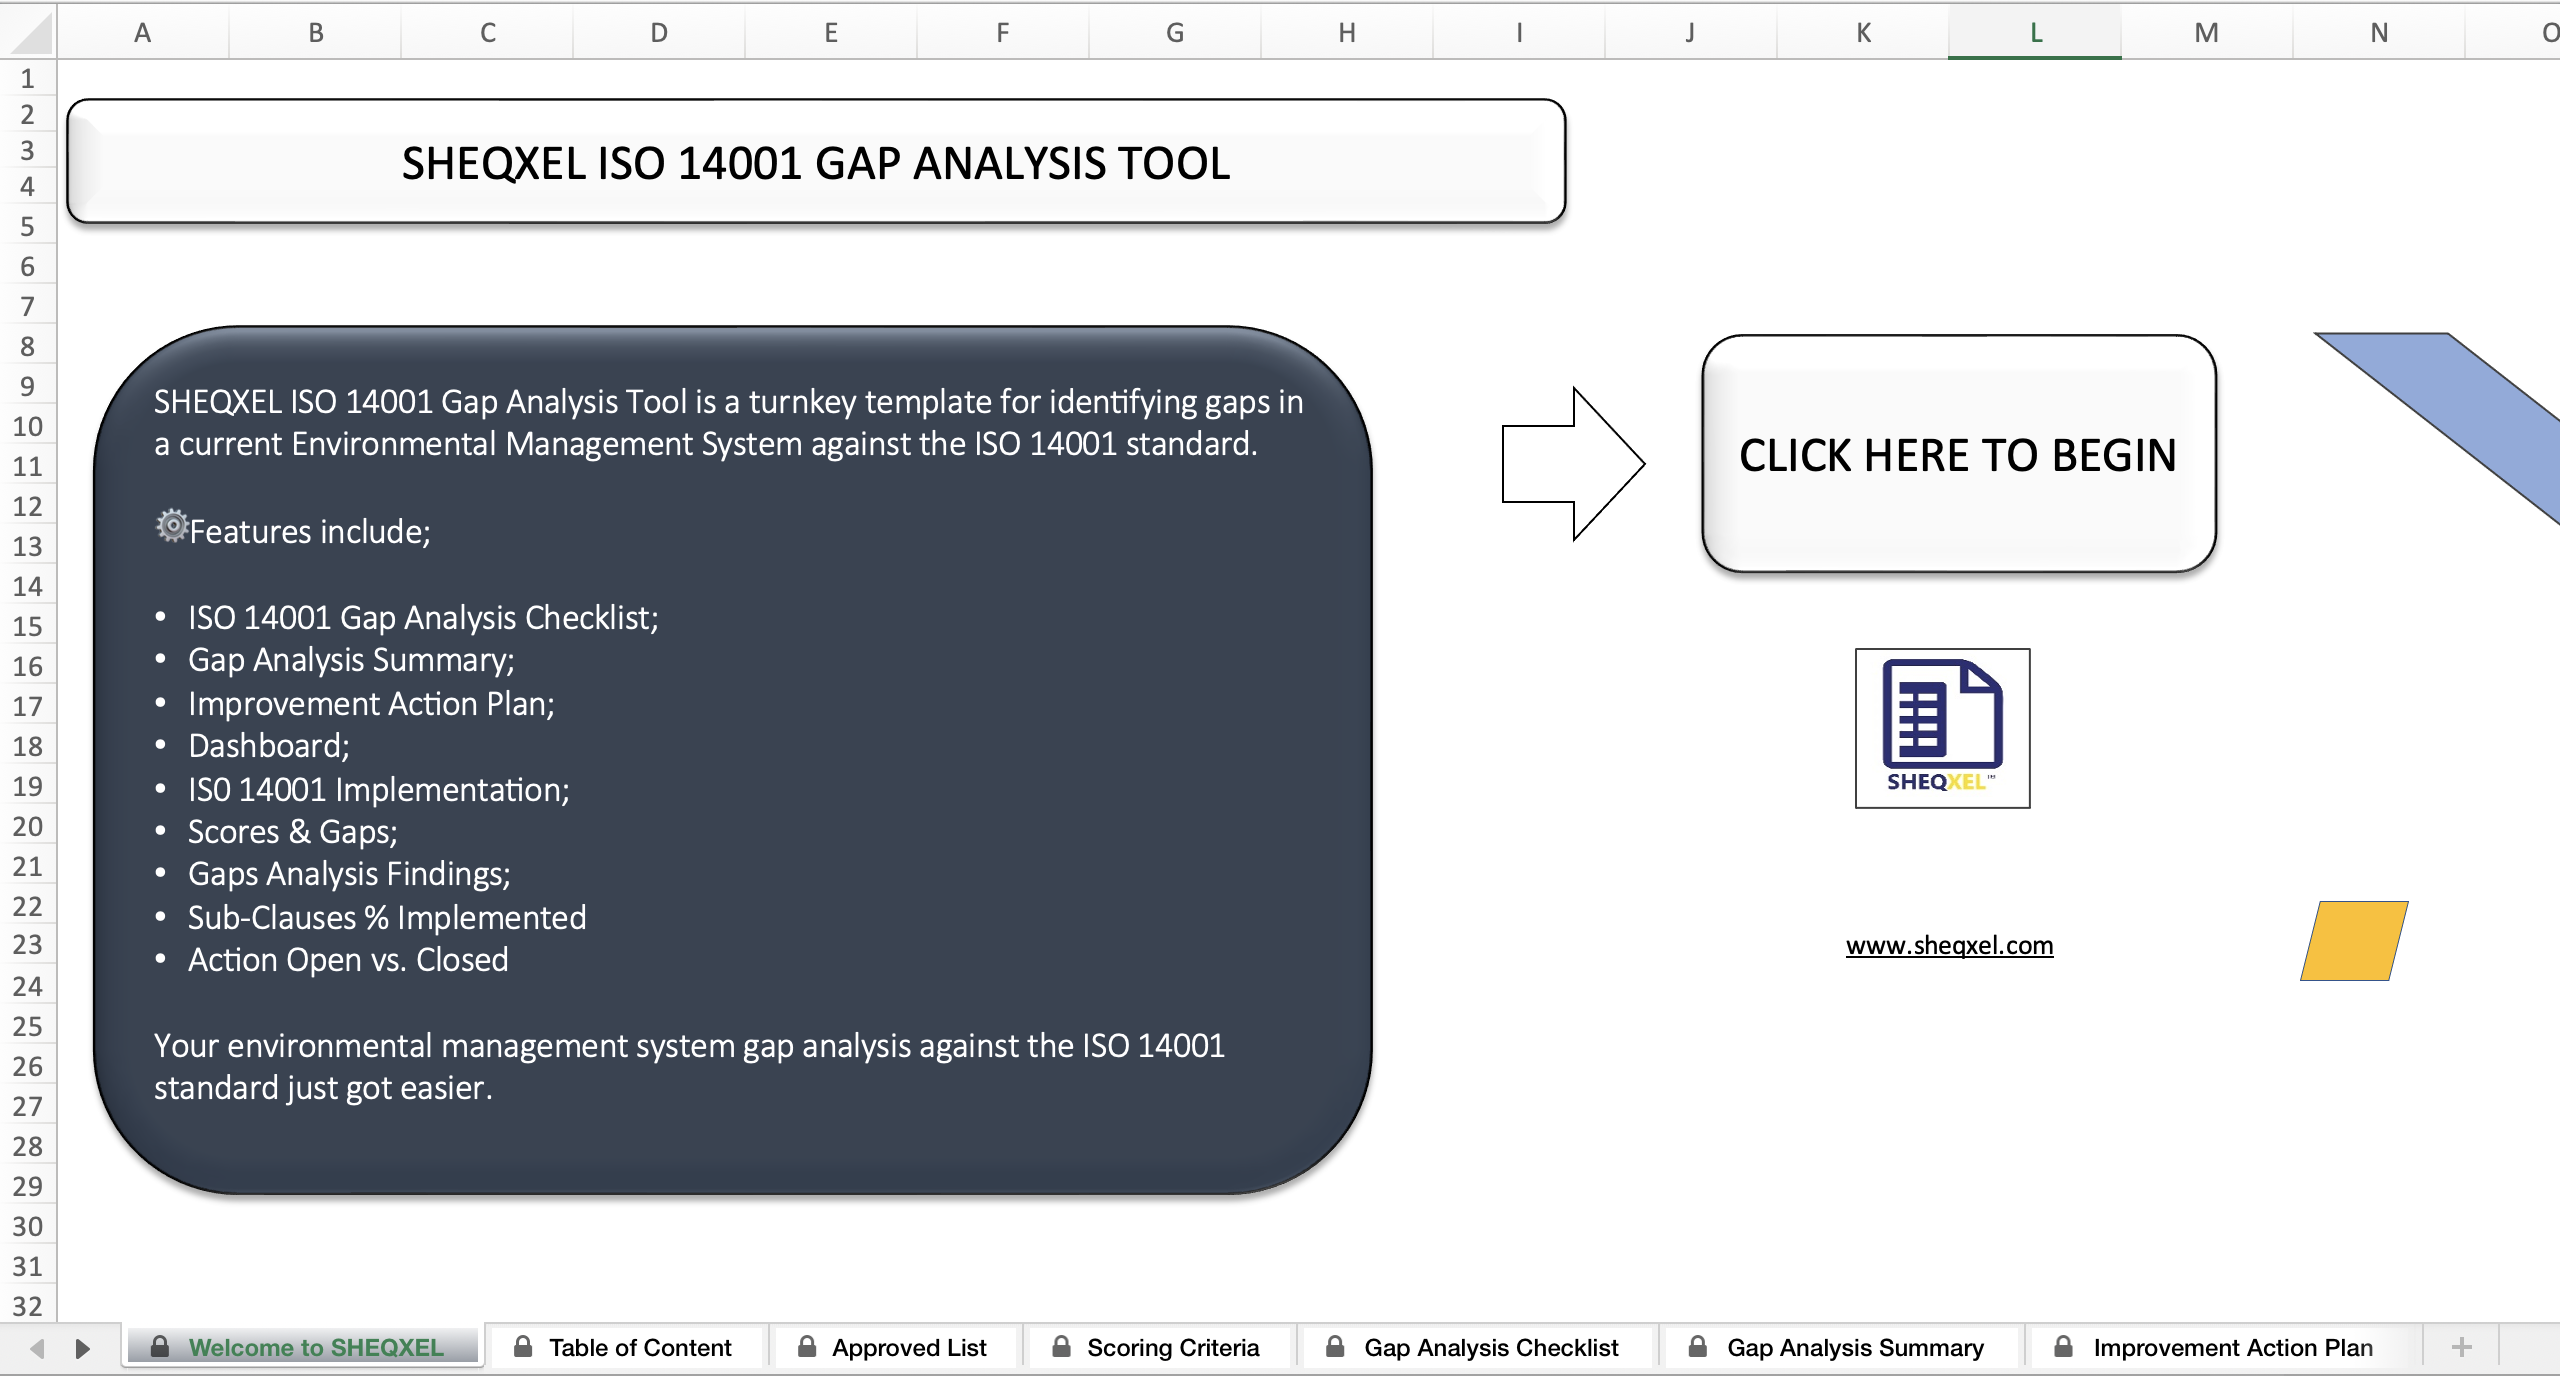
Task: Click the CLICK HERE TO BEGIN button
Action: pos(1959,454)
